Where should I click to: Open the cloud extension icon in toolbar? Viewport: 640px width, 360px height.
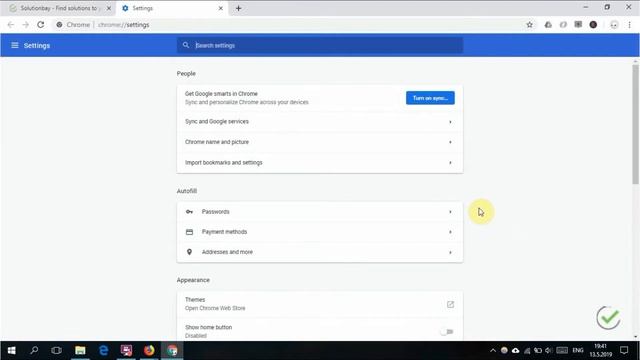(548, 25)
